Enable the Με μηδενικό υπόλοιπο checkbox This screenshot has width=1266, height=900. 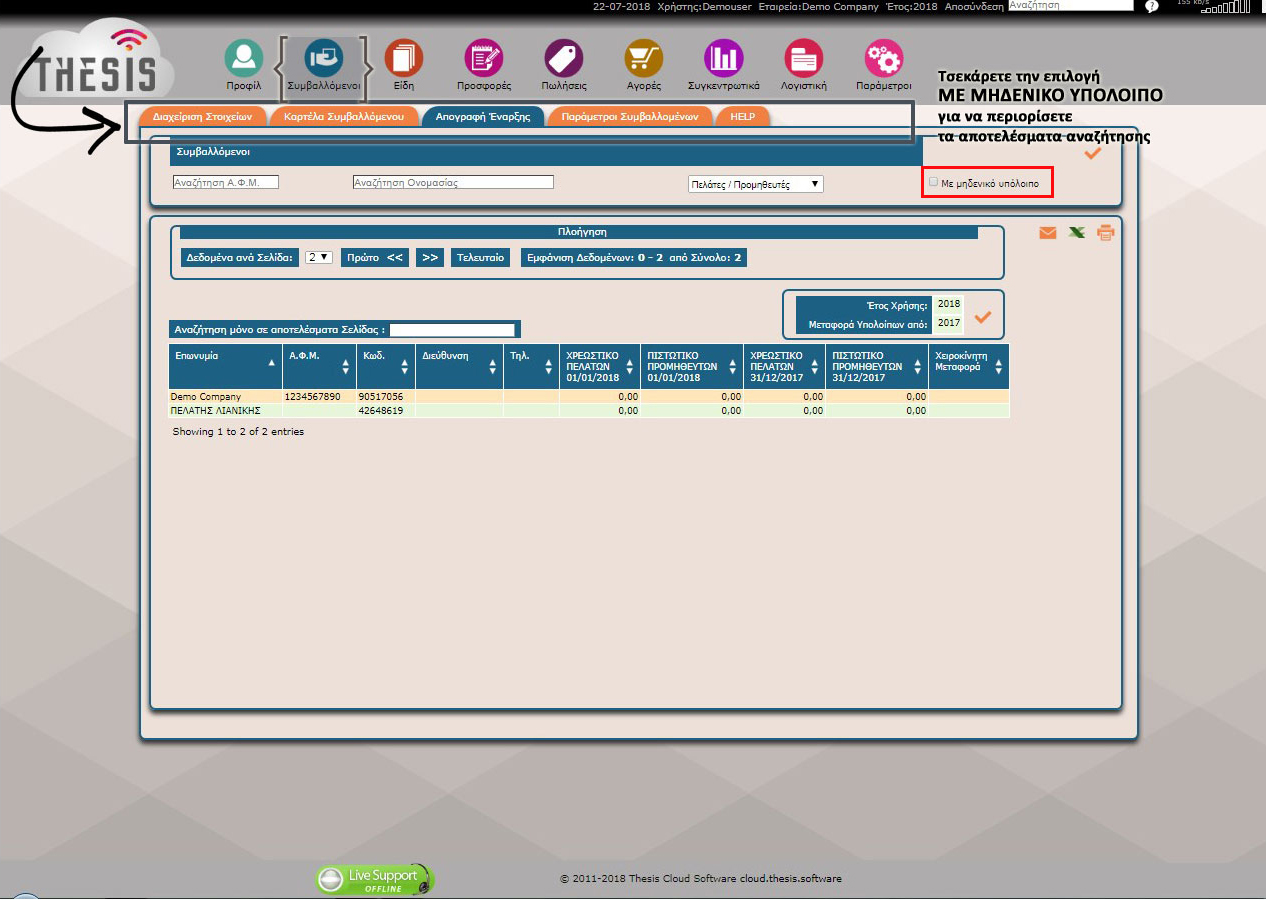[934, 182]
